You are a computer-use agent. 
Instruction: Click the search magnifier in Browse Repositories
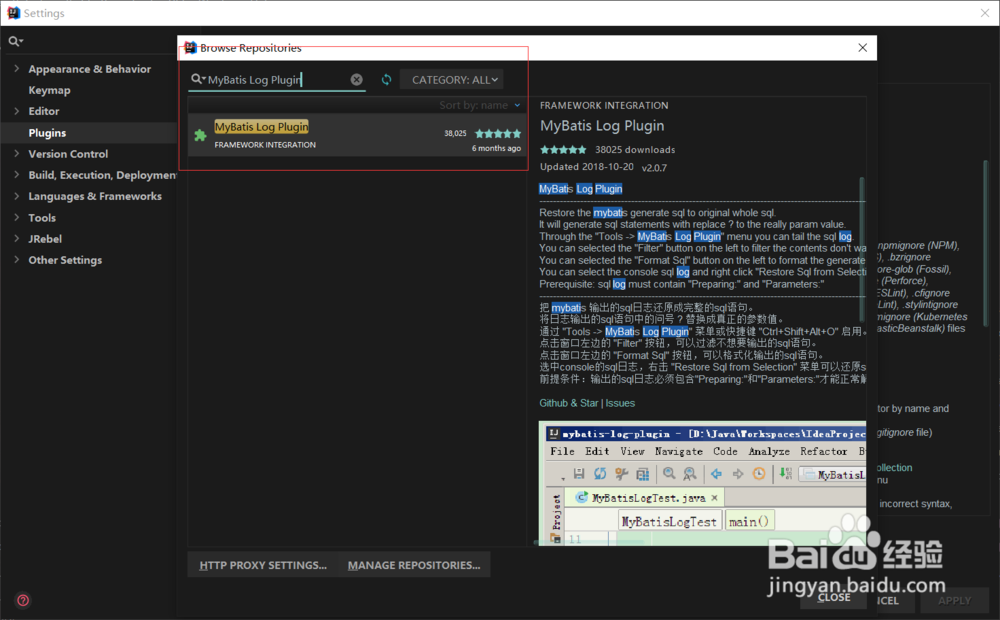[198, 79]
